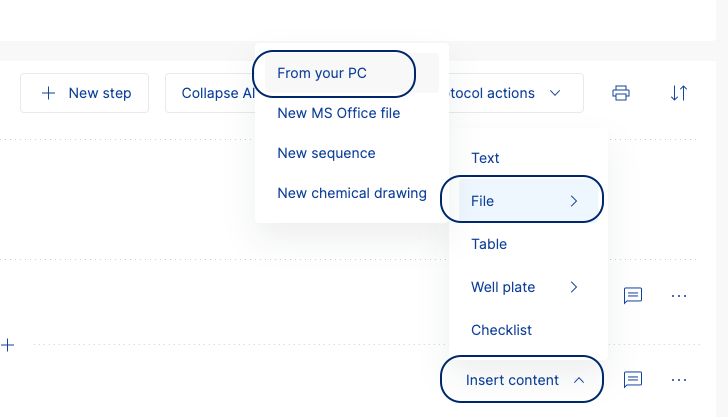
Task: Expand the Protocol actions dropdown
Action: [555, 93]
